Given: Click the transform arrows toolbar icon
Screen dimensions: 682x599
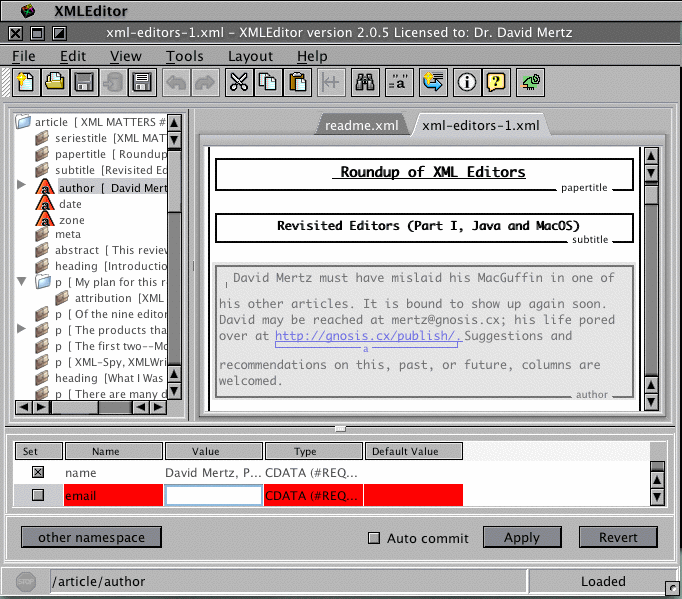Looking at the screenshot, I should pyautogui.click(x=433, y=82).
